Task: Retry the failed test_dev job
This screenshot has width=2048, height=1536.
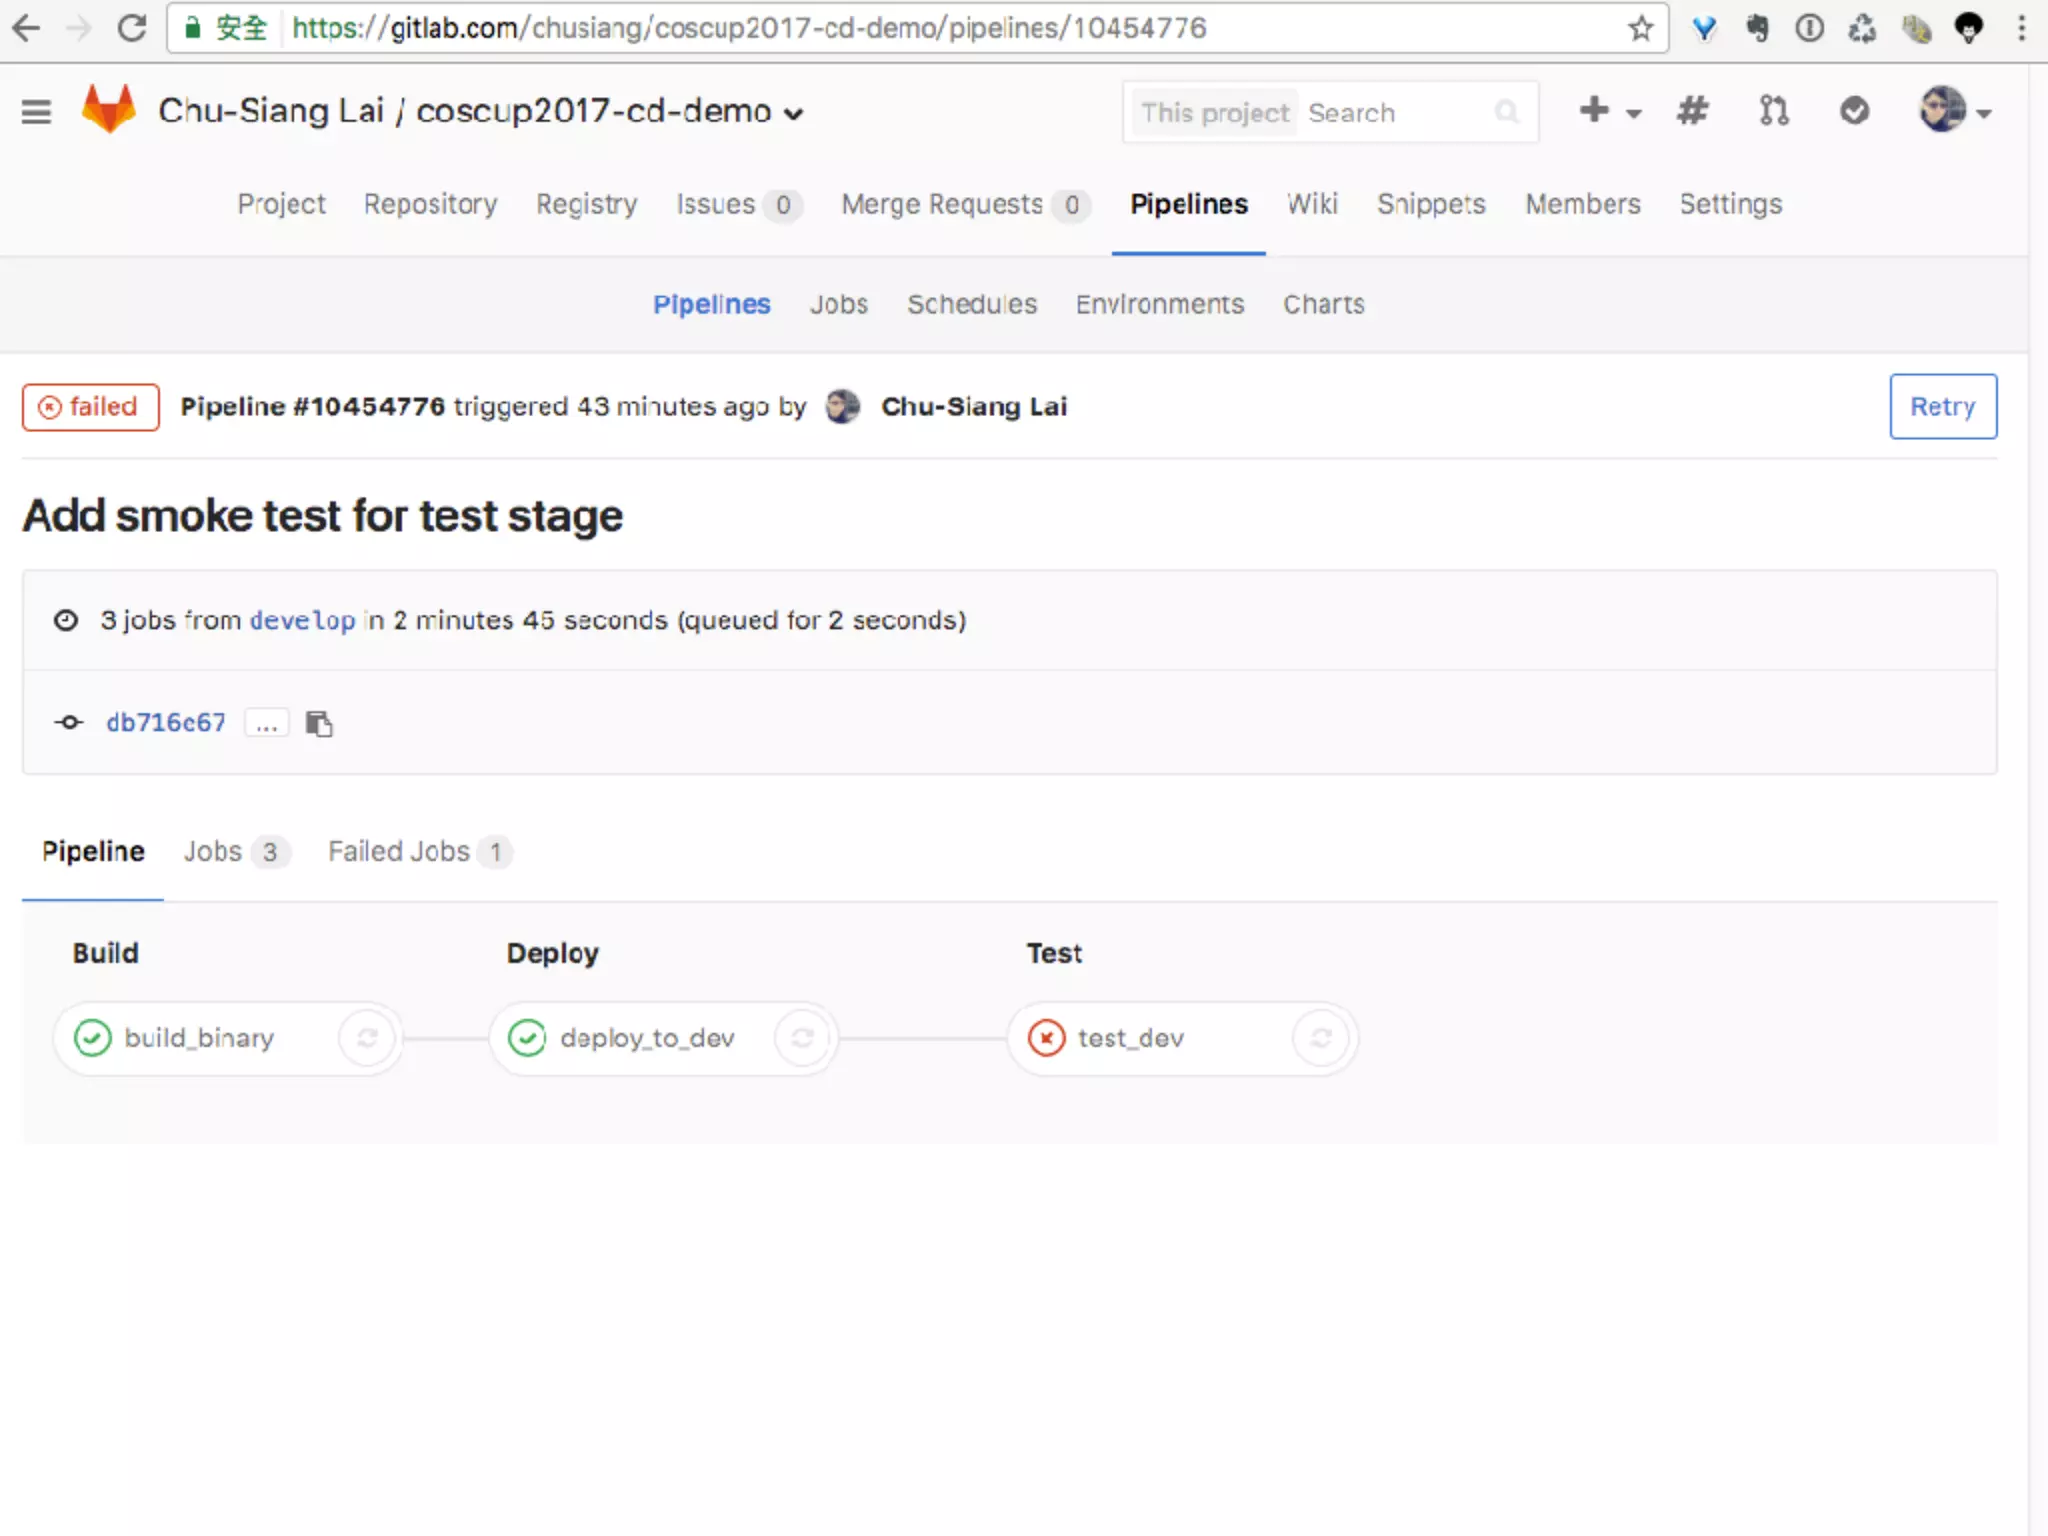Action: [1320, 1038]
